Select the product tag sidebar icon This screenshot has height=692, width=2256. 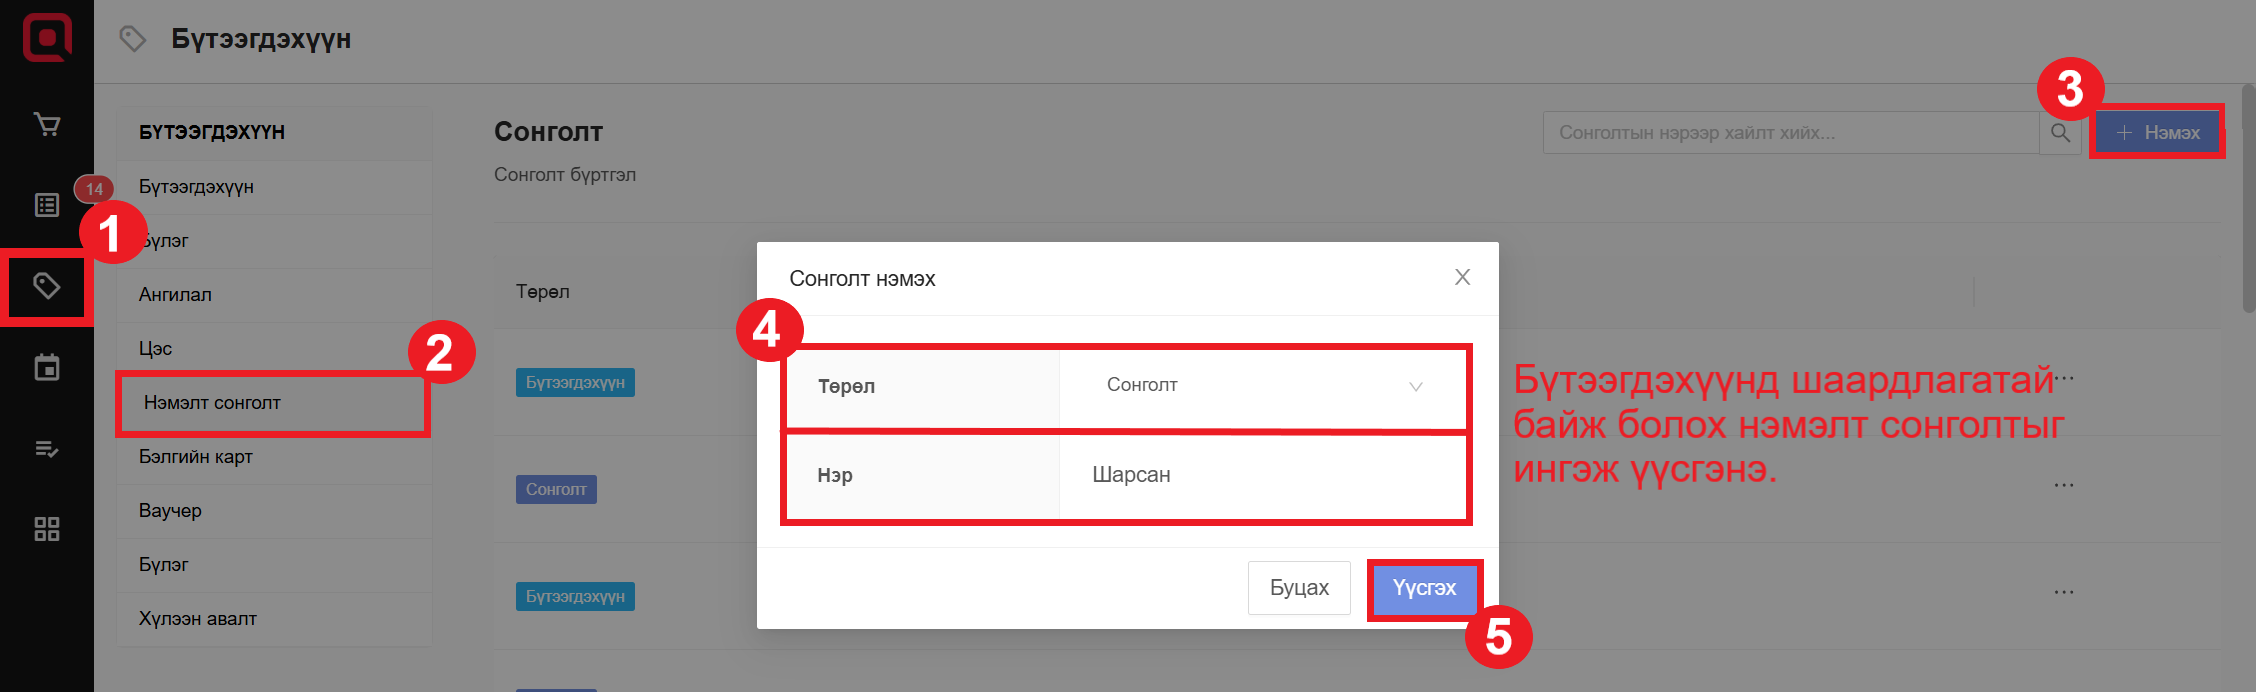pos(47,287)
